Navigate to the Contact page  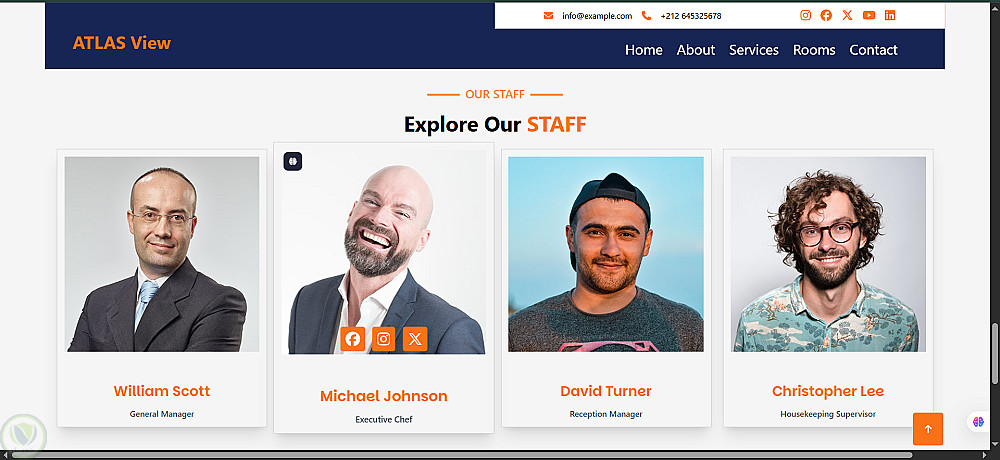(873, 50)
